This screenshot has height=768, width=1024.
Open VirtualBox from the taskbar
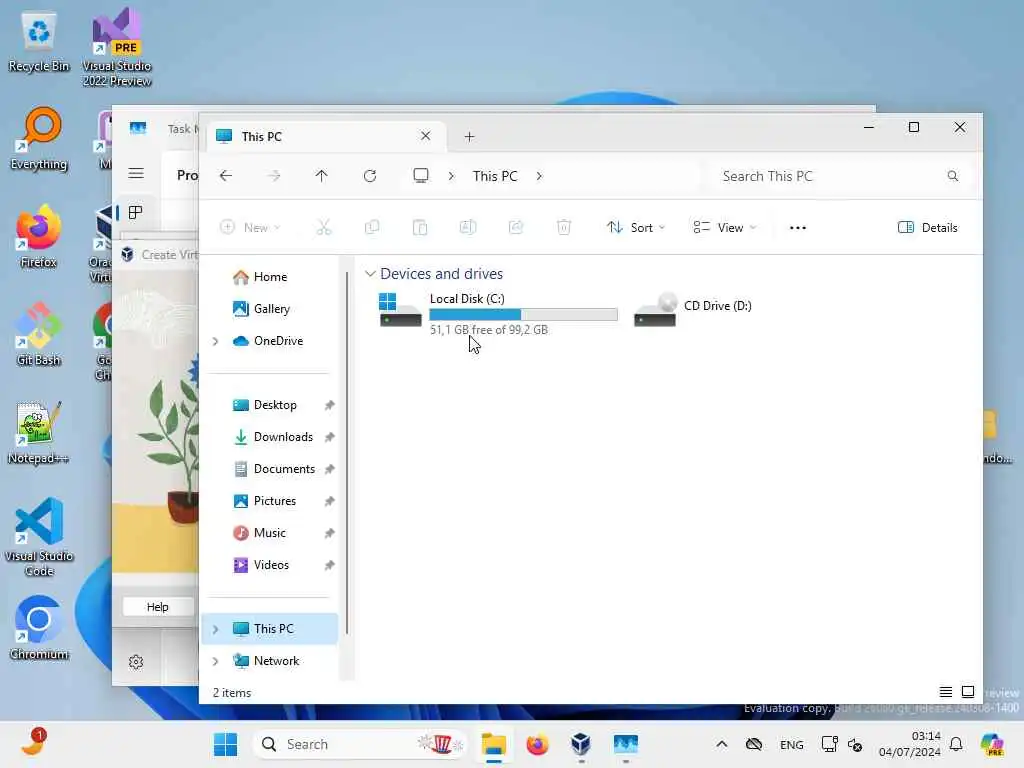(581, 744)
